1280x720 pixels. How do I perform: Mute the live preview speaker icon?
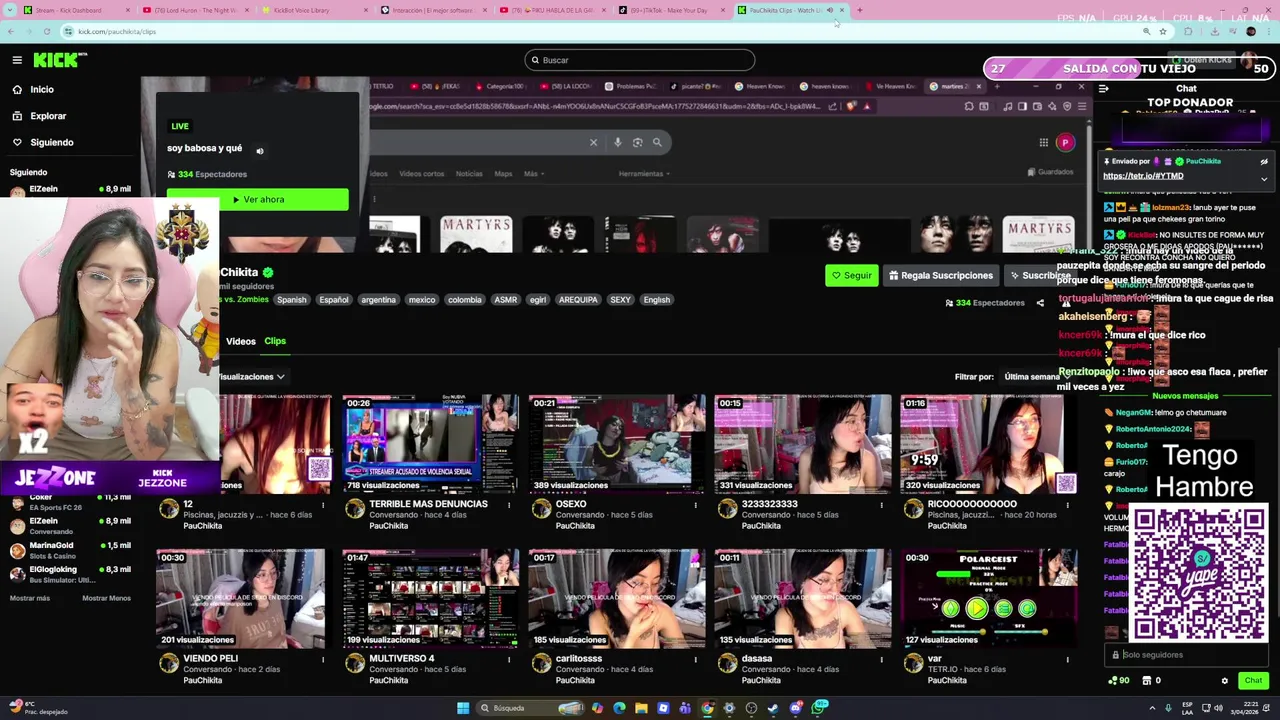click(260, 151)
